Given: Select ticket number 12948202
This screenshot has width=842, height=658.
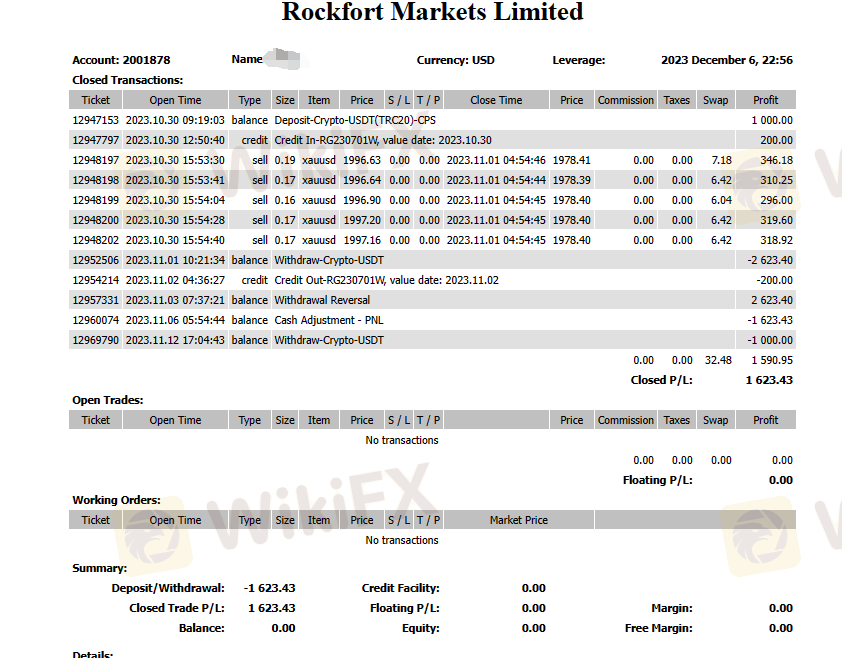Looking at the screenshot, I should (x=96, y=240).
